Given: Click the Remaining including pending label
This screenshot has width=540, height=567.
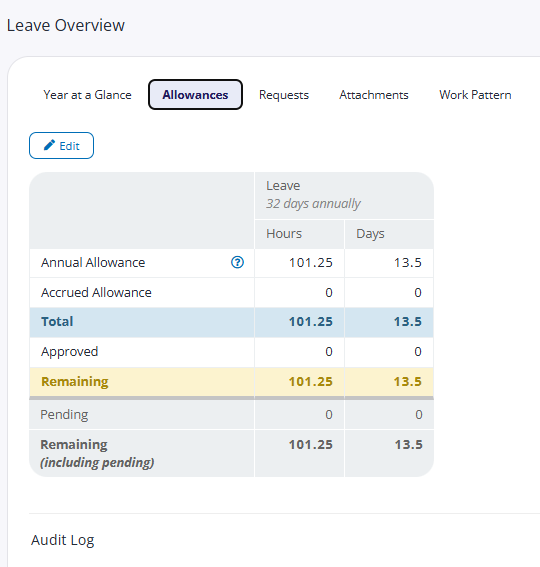Looking at the screenshot, I should coord(97,453).
